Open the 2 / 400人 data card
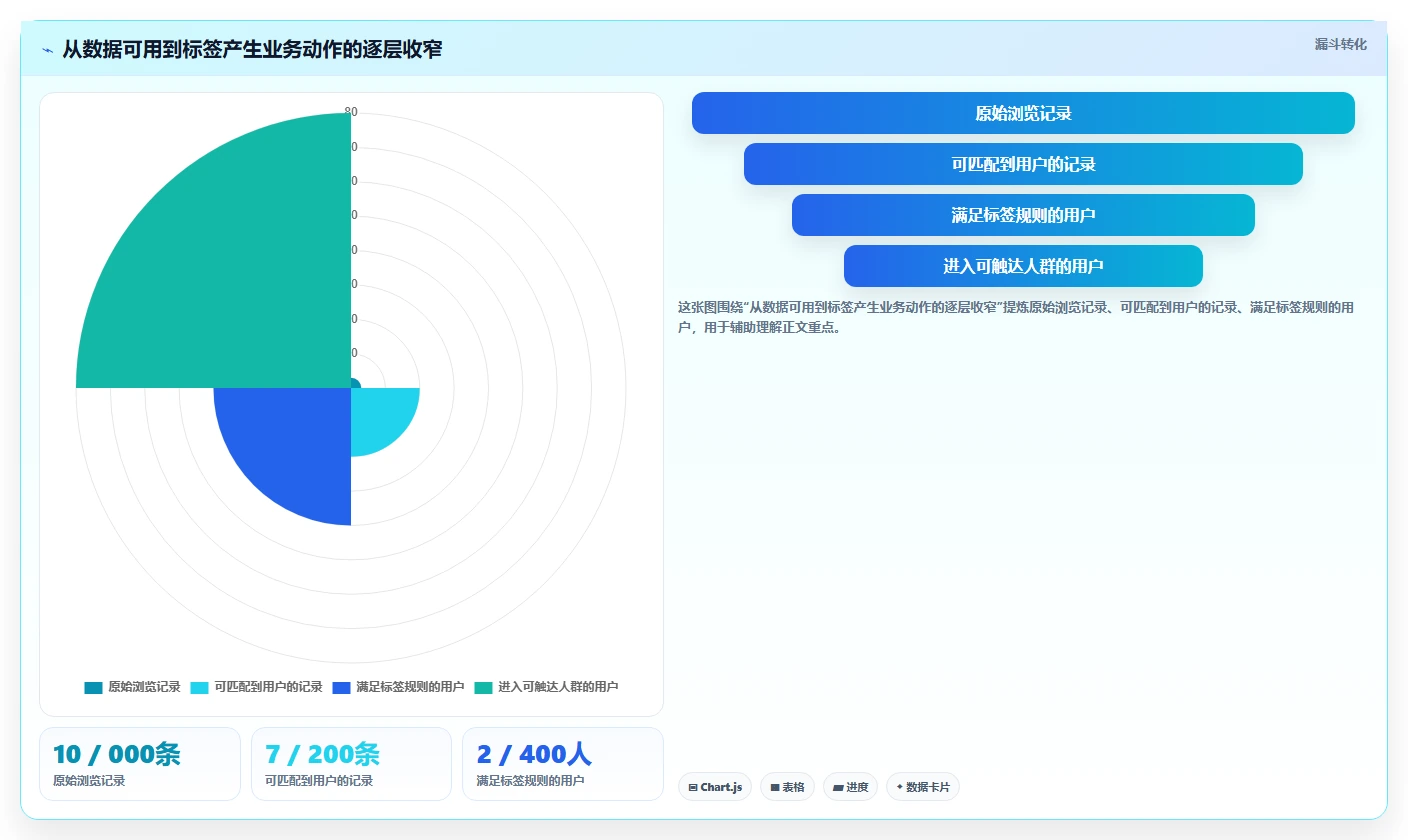Viewport: 1408px width, 840px height. point(563,764)
